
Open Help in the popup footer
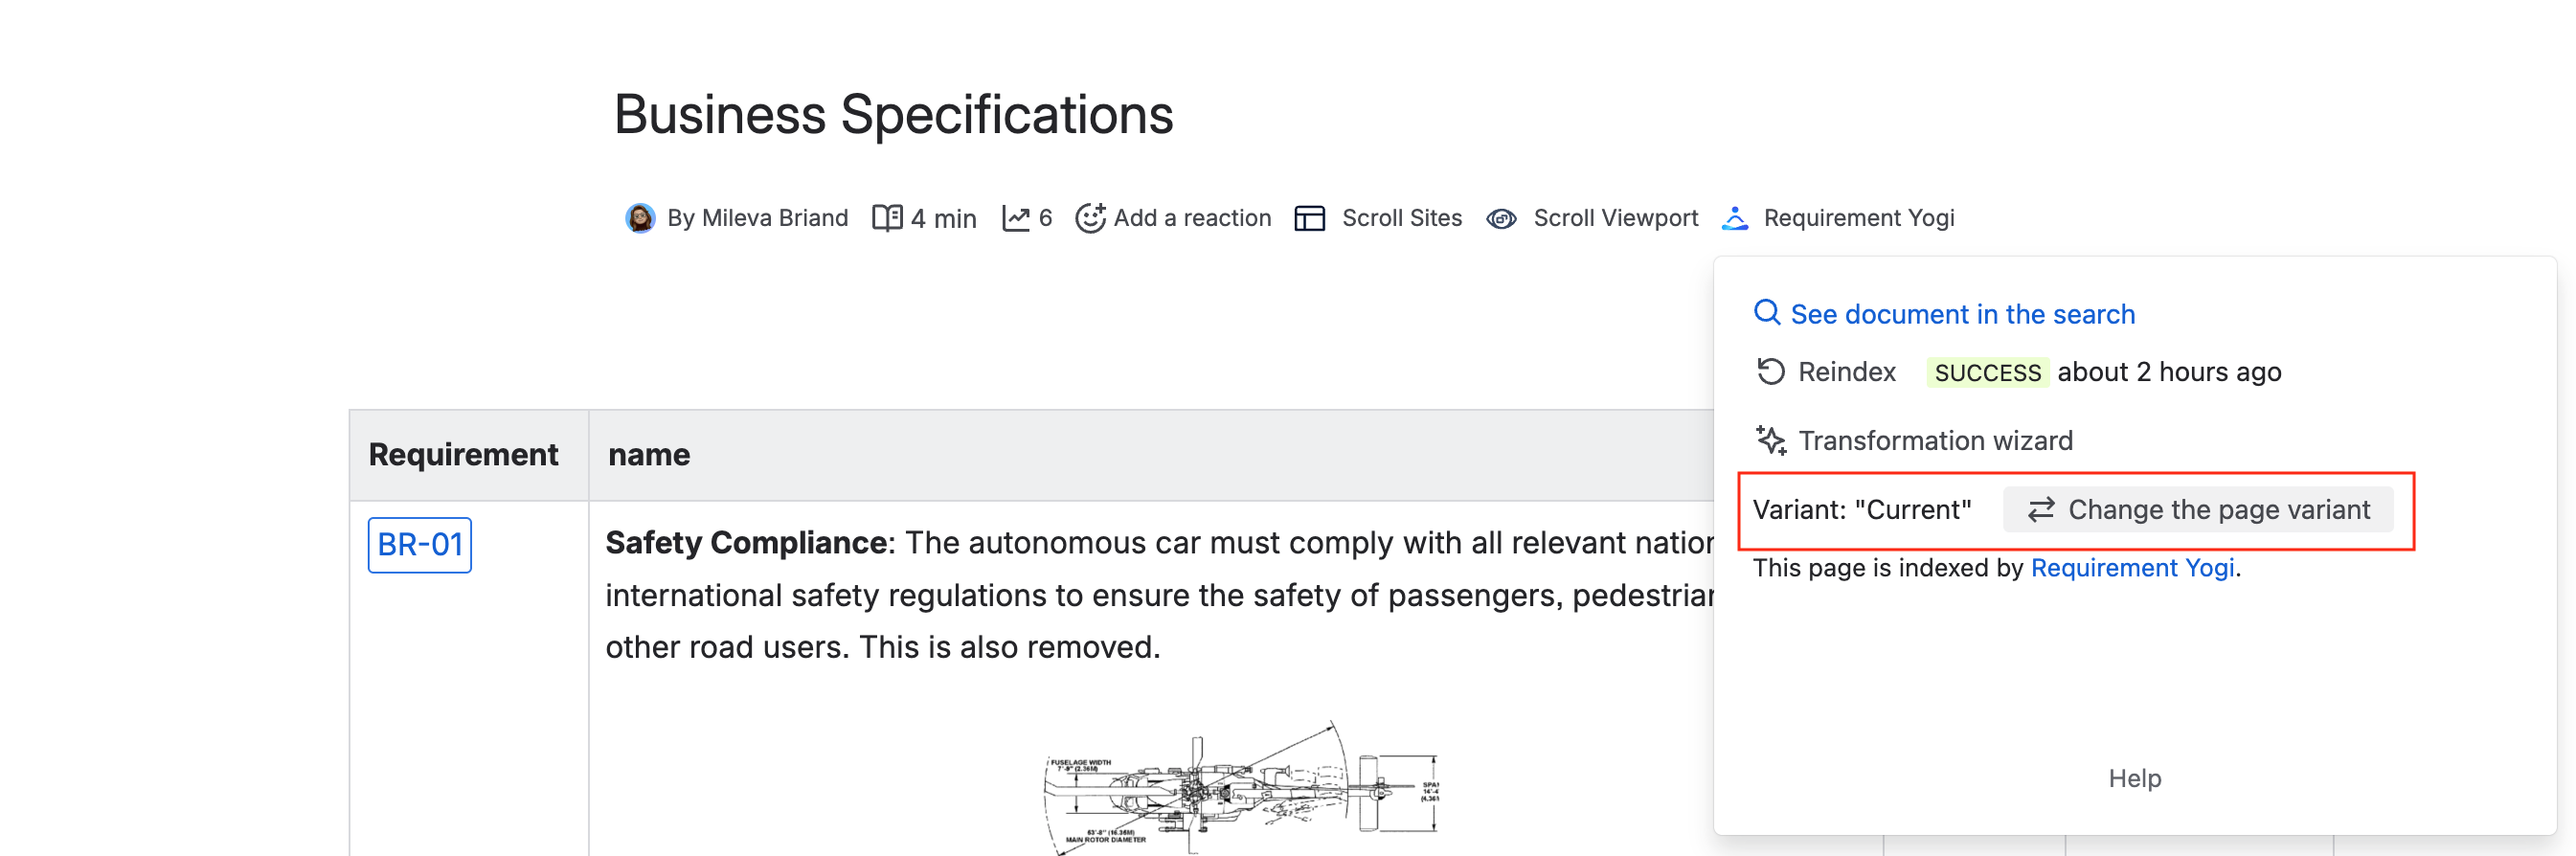[x=2134, y=778]
